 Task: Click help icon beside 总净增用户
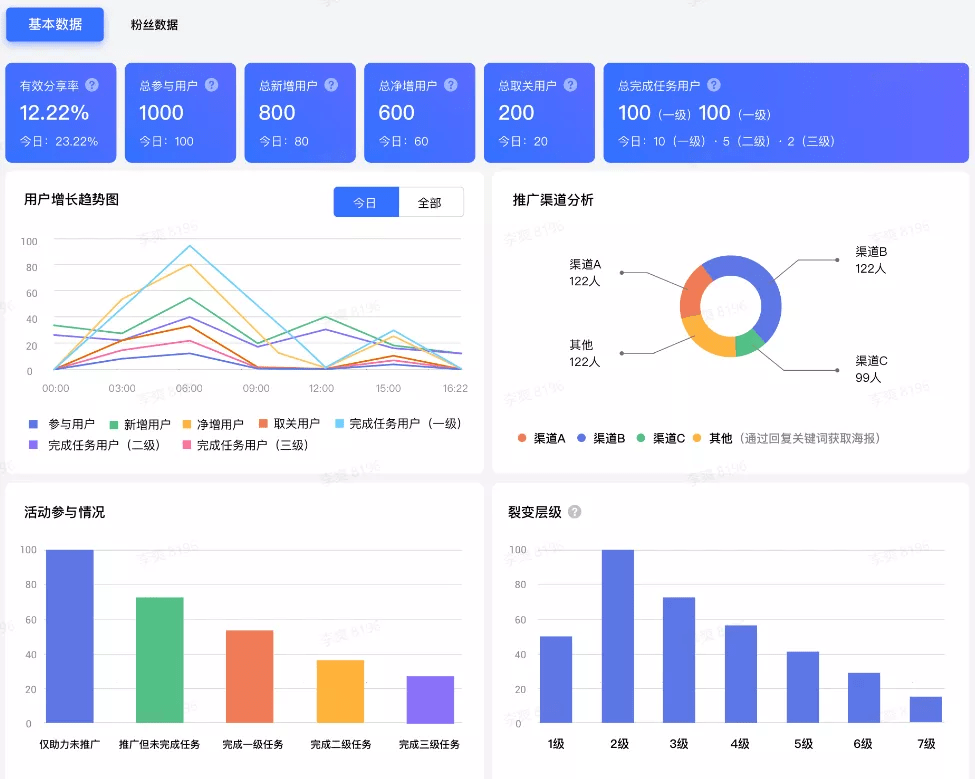(x=451, y=86)
